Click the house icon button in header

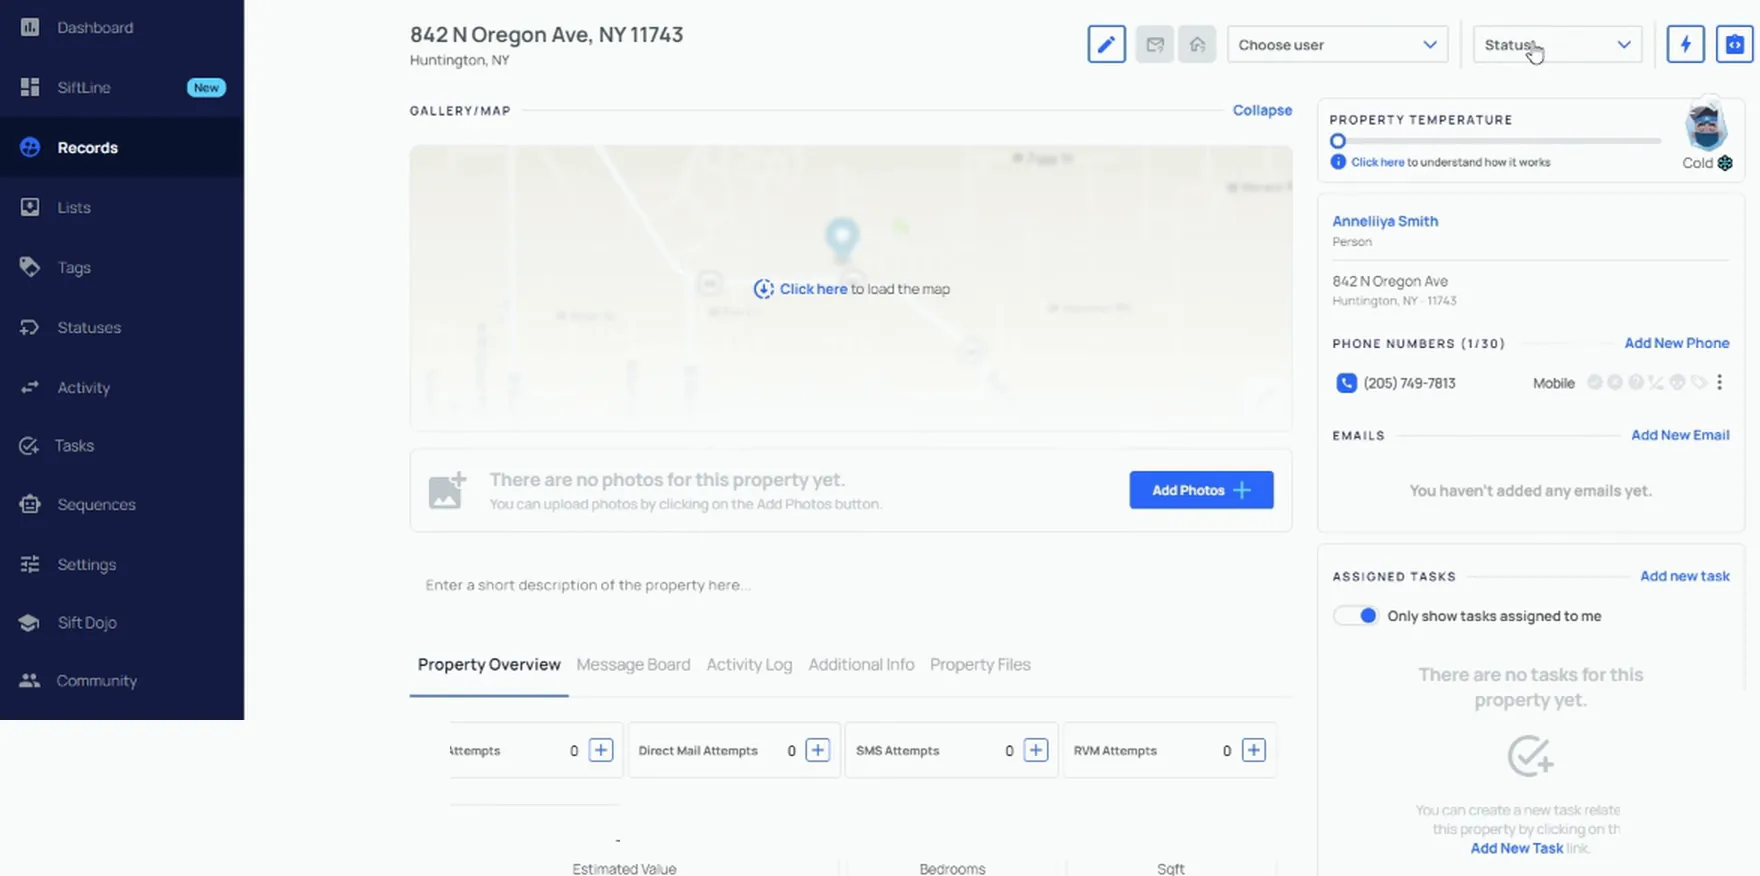pyautogui.click(x=1197, y=44)
